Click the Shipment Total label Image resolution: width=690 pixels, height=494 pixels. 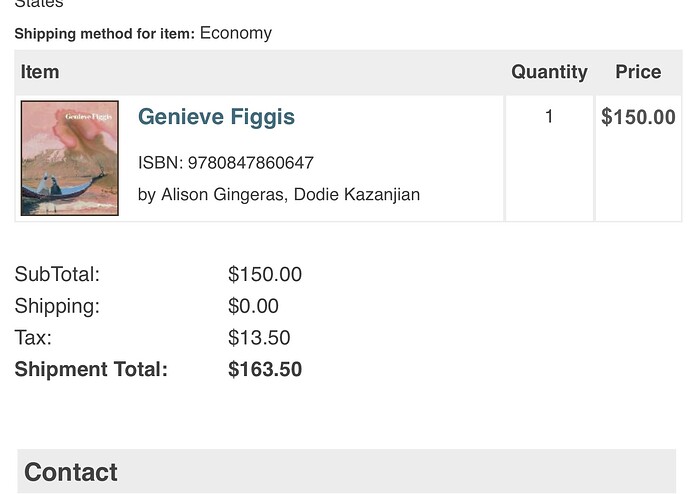pos(91,369)
